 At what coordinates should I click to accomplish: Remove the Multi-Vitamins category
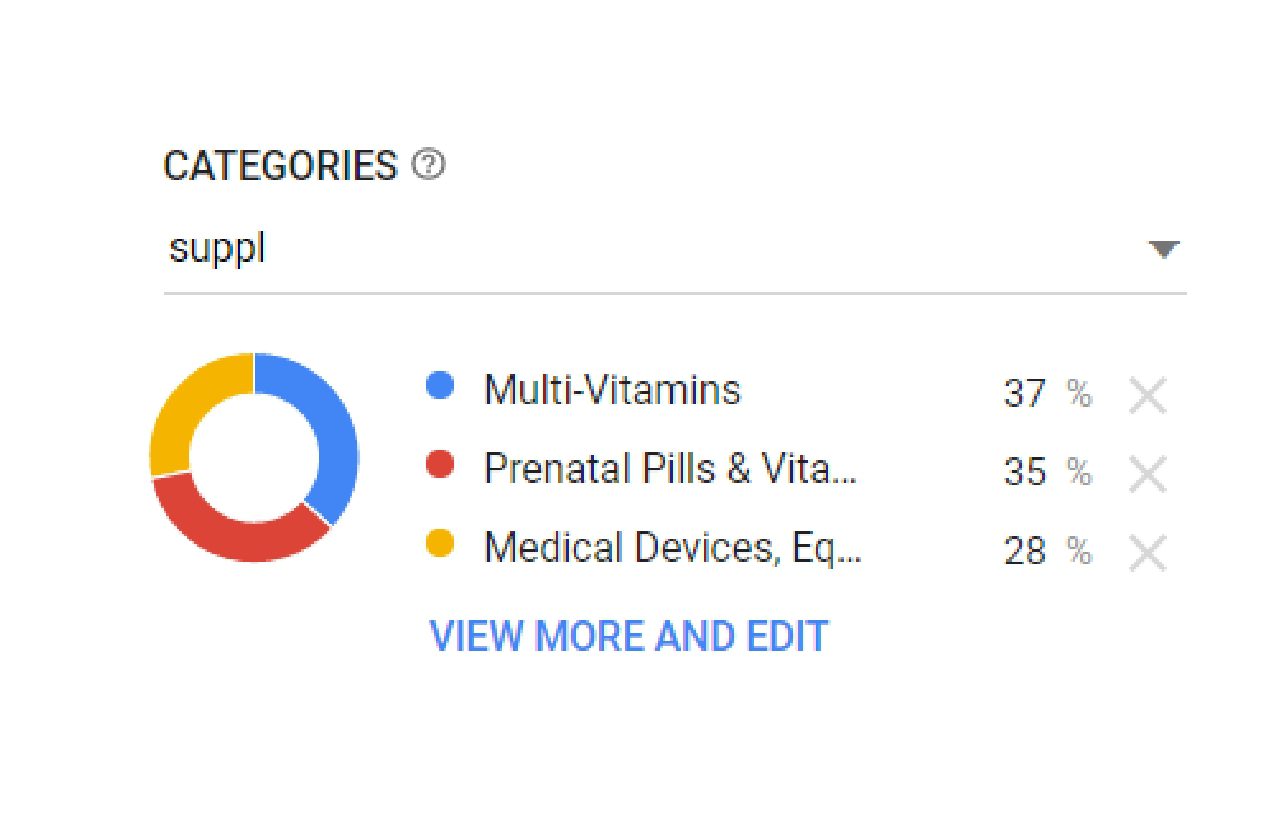(1147, 396)
